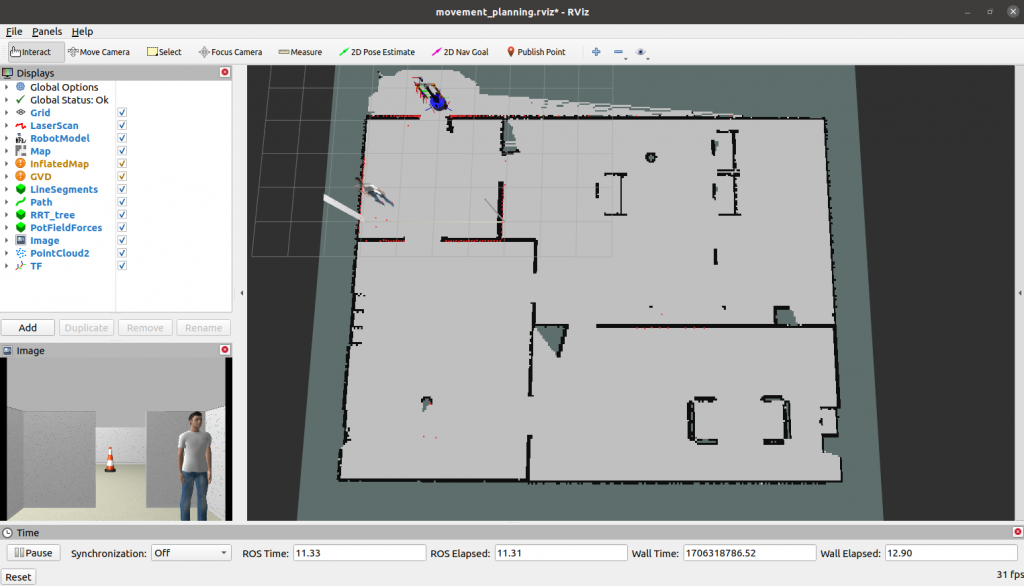Click the camera image preview

pos(116,439)
